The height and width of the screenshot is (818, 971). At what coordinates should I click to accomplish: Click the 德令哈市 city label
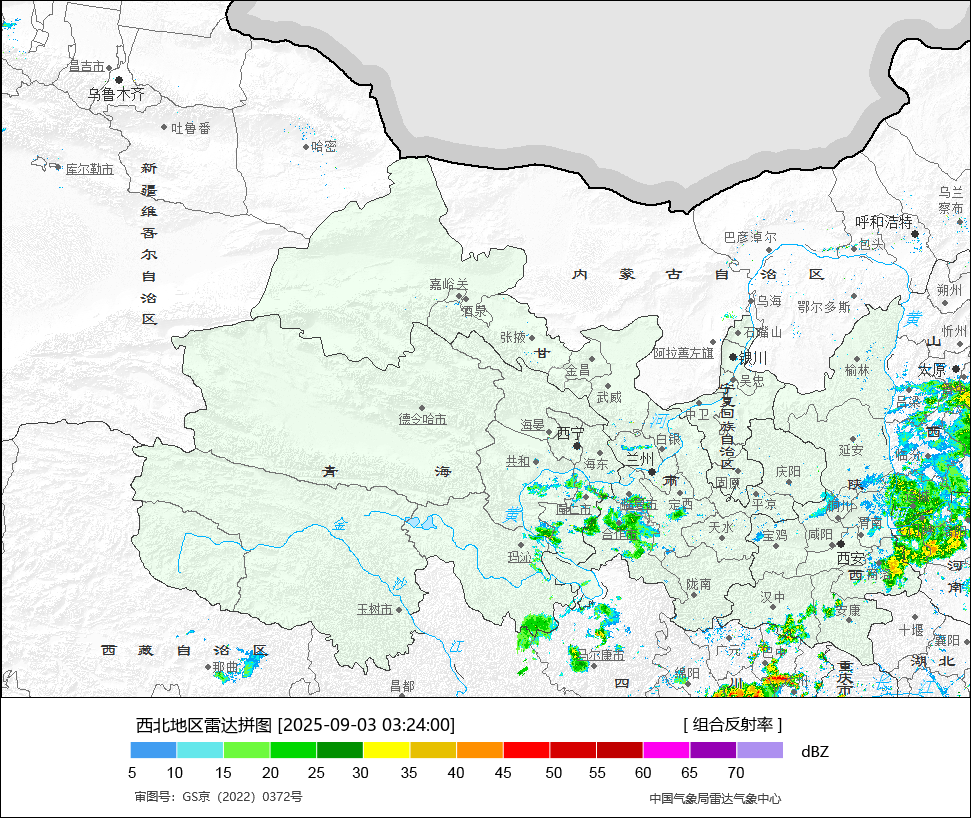pos(422,419)
